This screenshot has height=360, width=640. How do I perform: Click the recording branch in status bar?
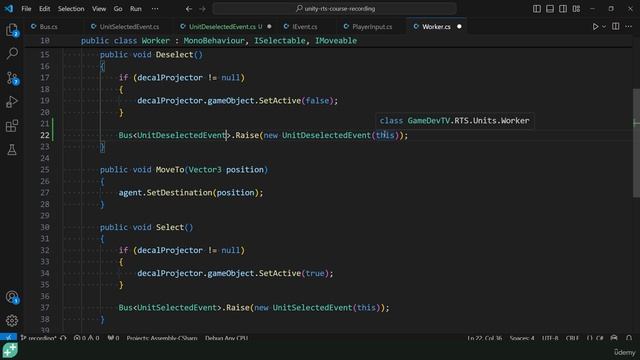(x=38, y=338)
